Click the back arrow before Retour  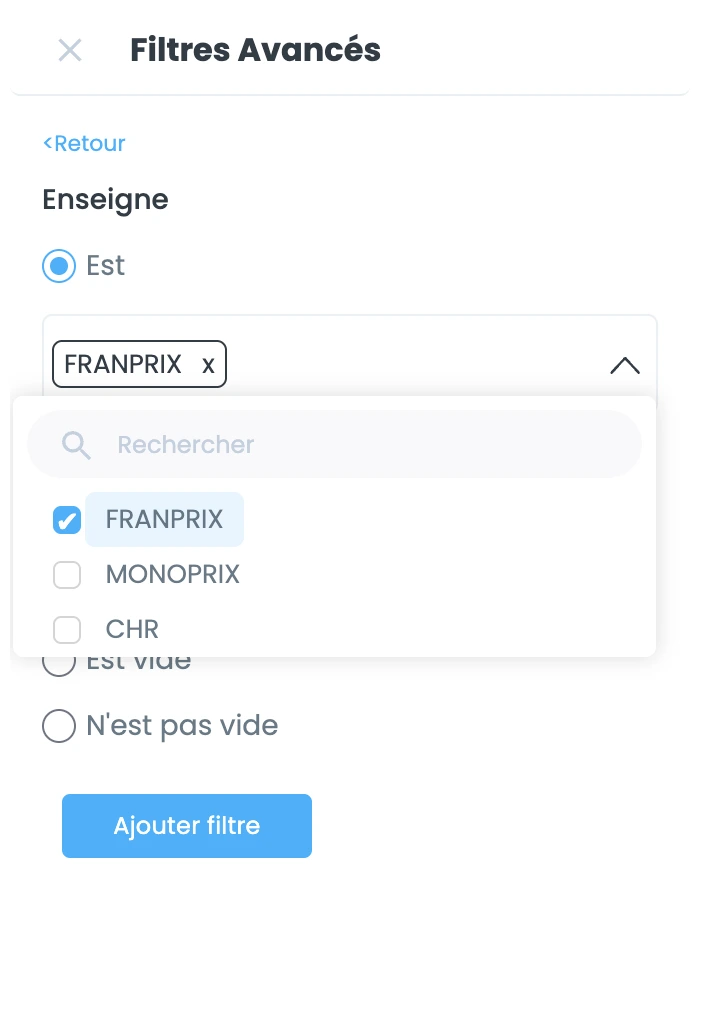(x=47, y=143)
